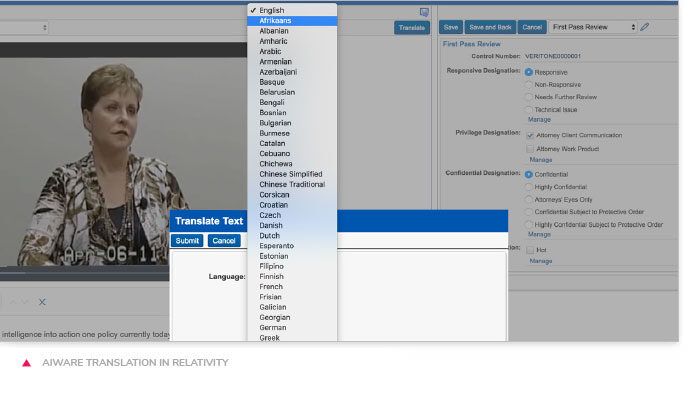Viewport: 700px width, 394px height.
Task: Click the blue X icon below the video
Action: 42,302
